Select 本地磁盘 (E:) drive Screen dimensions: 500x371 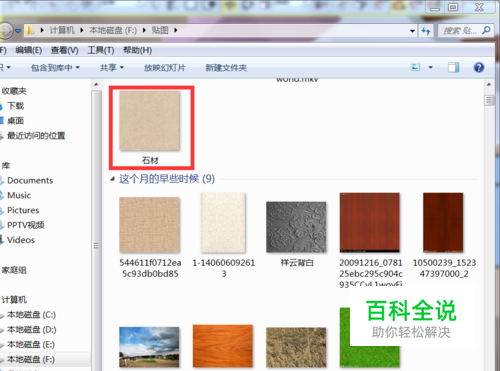tap(31, 344)
